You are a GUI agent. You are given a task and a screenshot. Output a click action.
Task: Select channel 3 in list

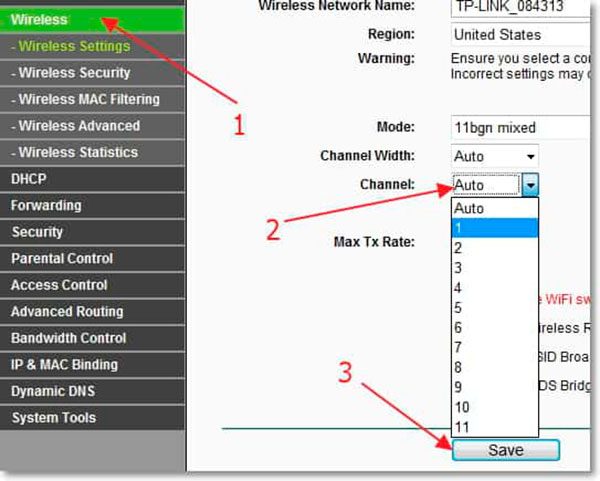coord(495,268)
